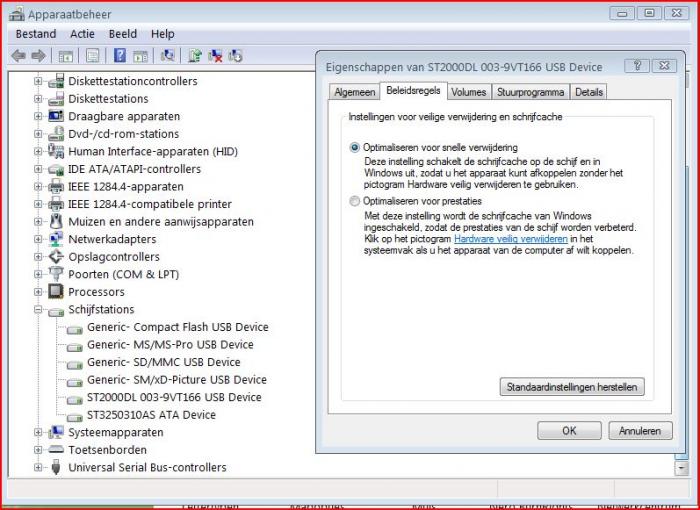The width and height of the screenshot is (700, 510).
Task: Click the drive icon beside ST3250310AS ATA Device
Action: point(75,417)
